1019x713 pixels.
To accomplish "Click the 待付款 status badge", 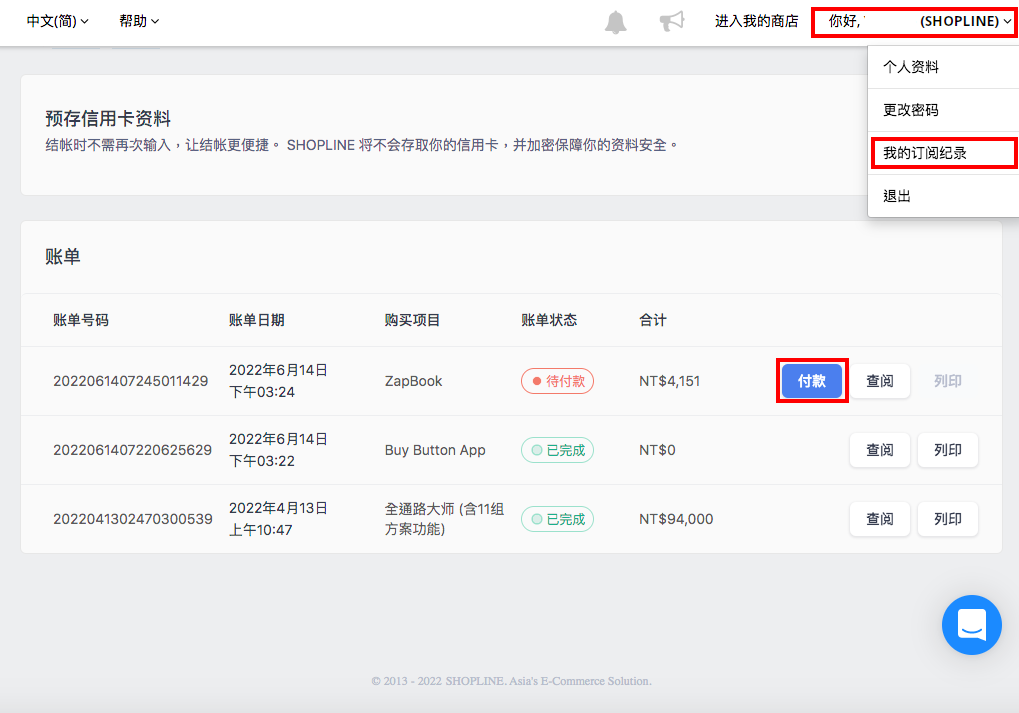I will tap(558, 381).
